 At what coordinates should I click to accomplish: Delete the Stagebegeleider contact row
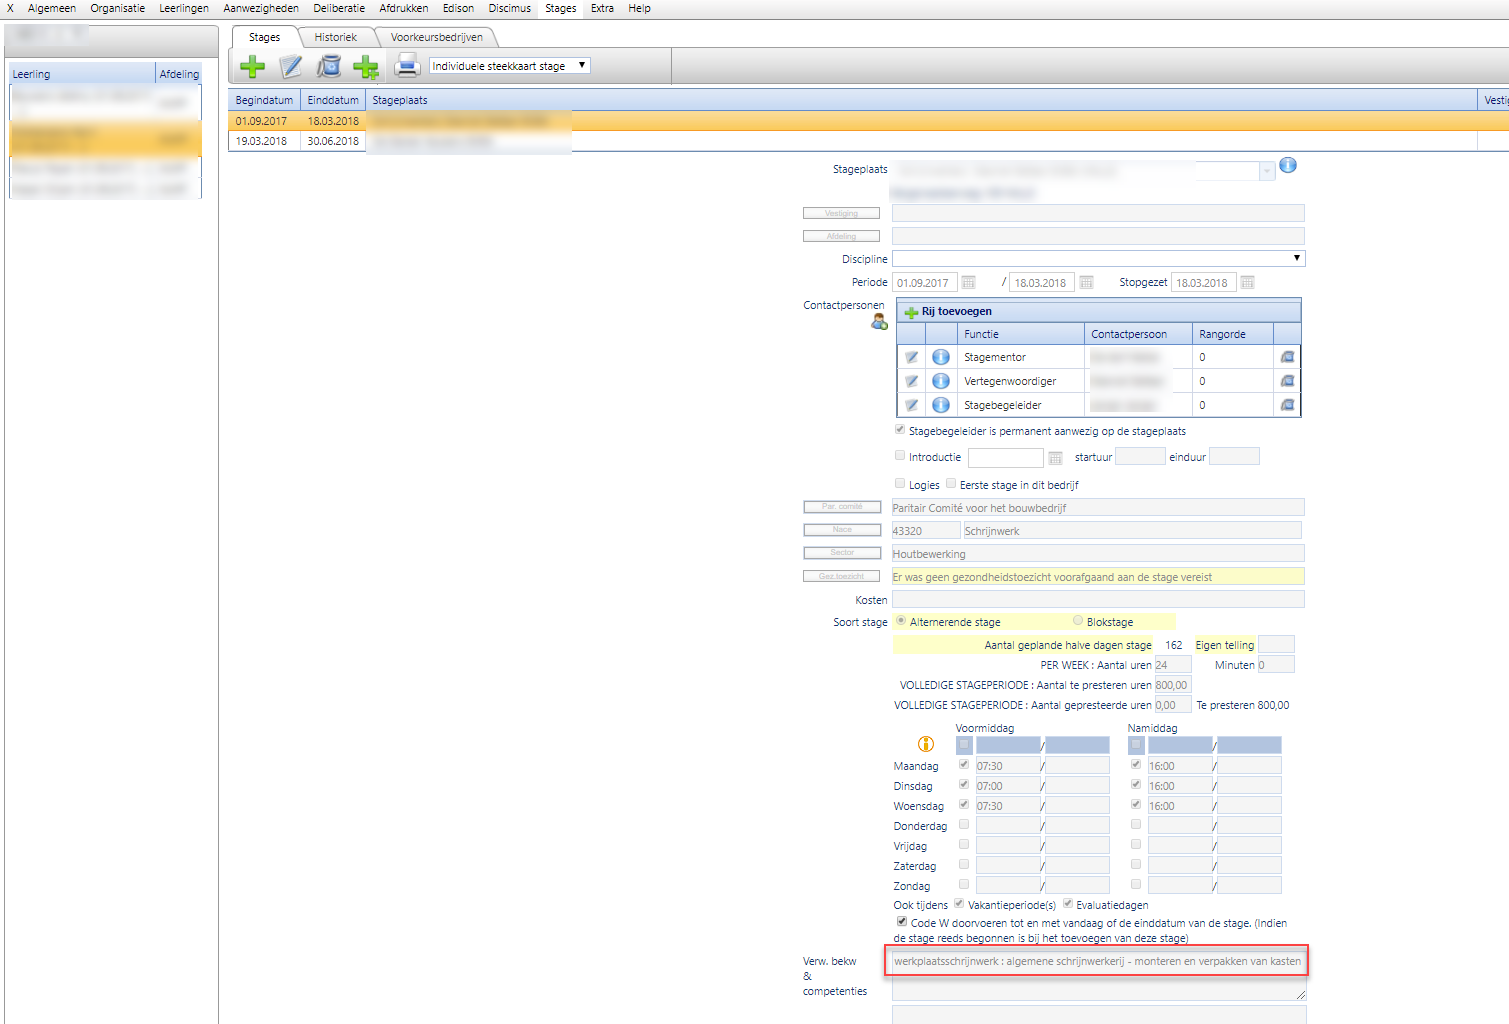click(x=1287, y=405)
